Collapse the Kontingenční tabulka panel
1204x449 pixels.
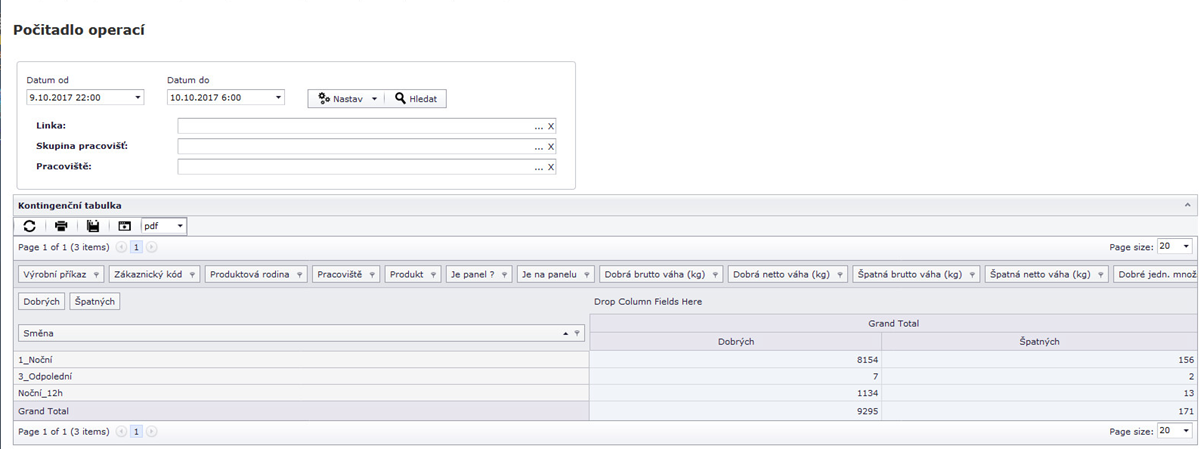click(x=1188, y=205)
